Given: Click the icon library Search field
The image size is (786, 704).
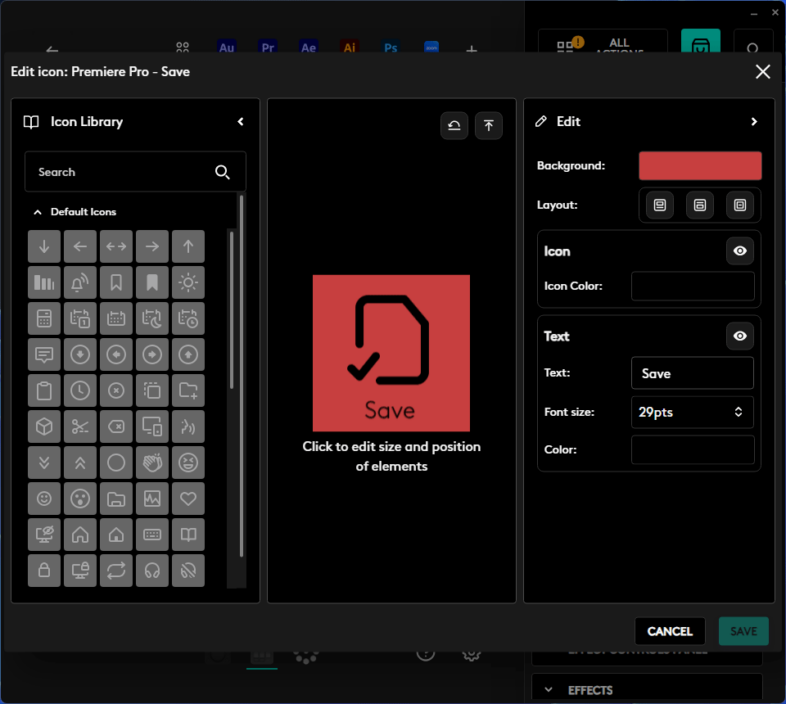Looking at the screenshot, I should tap(122, 172).
